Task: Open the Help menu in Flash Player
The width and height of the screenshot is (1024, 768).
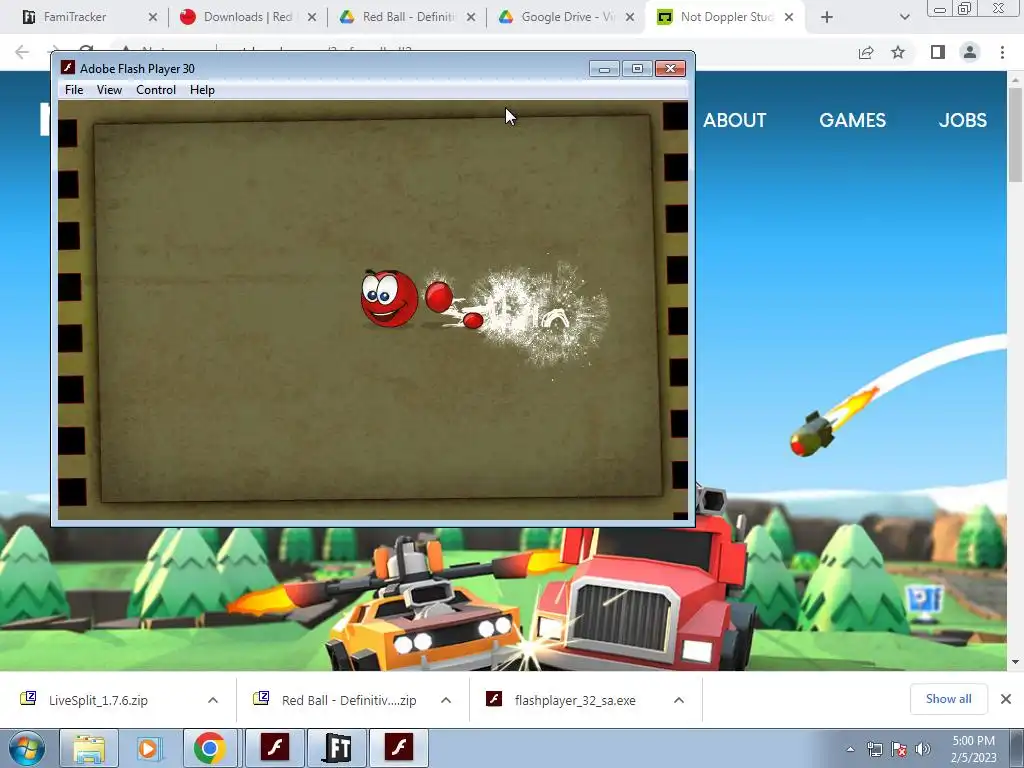Action: click(202, 89)
